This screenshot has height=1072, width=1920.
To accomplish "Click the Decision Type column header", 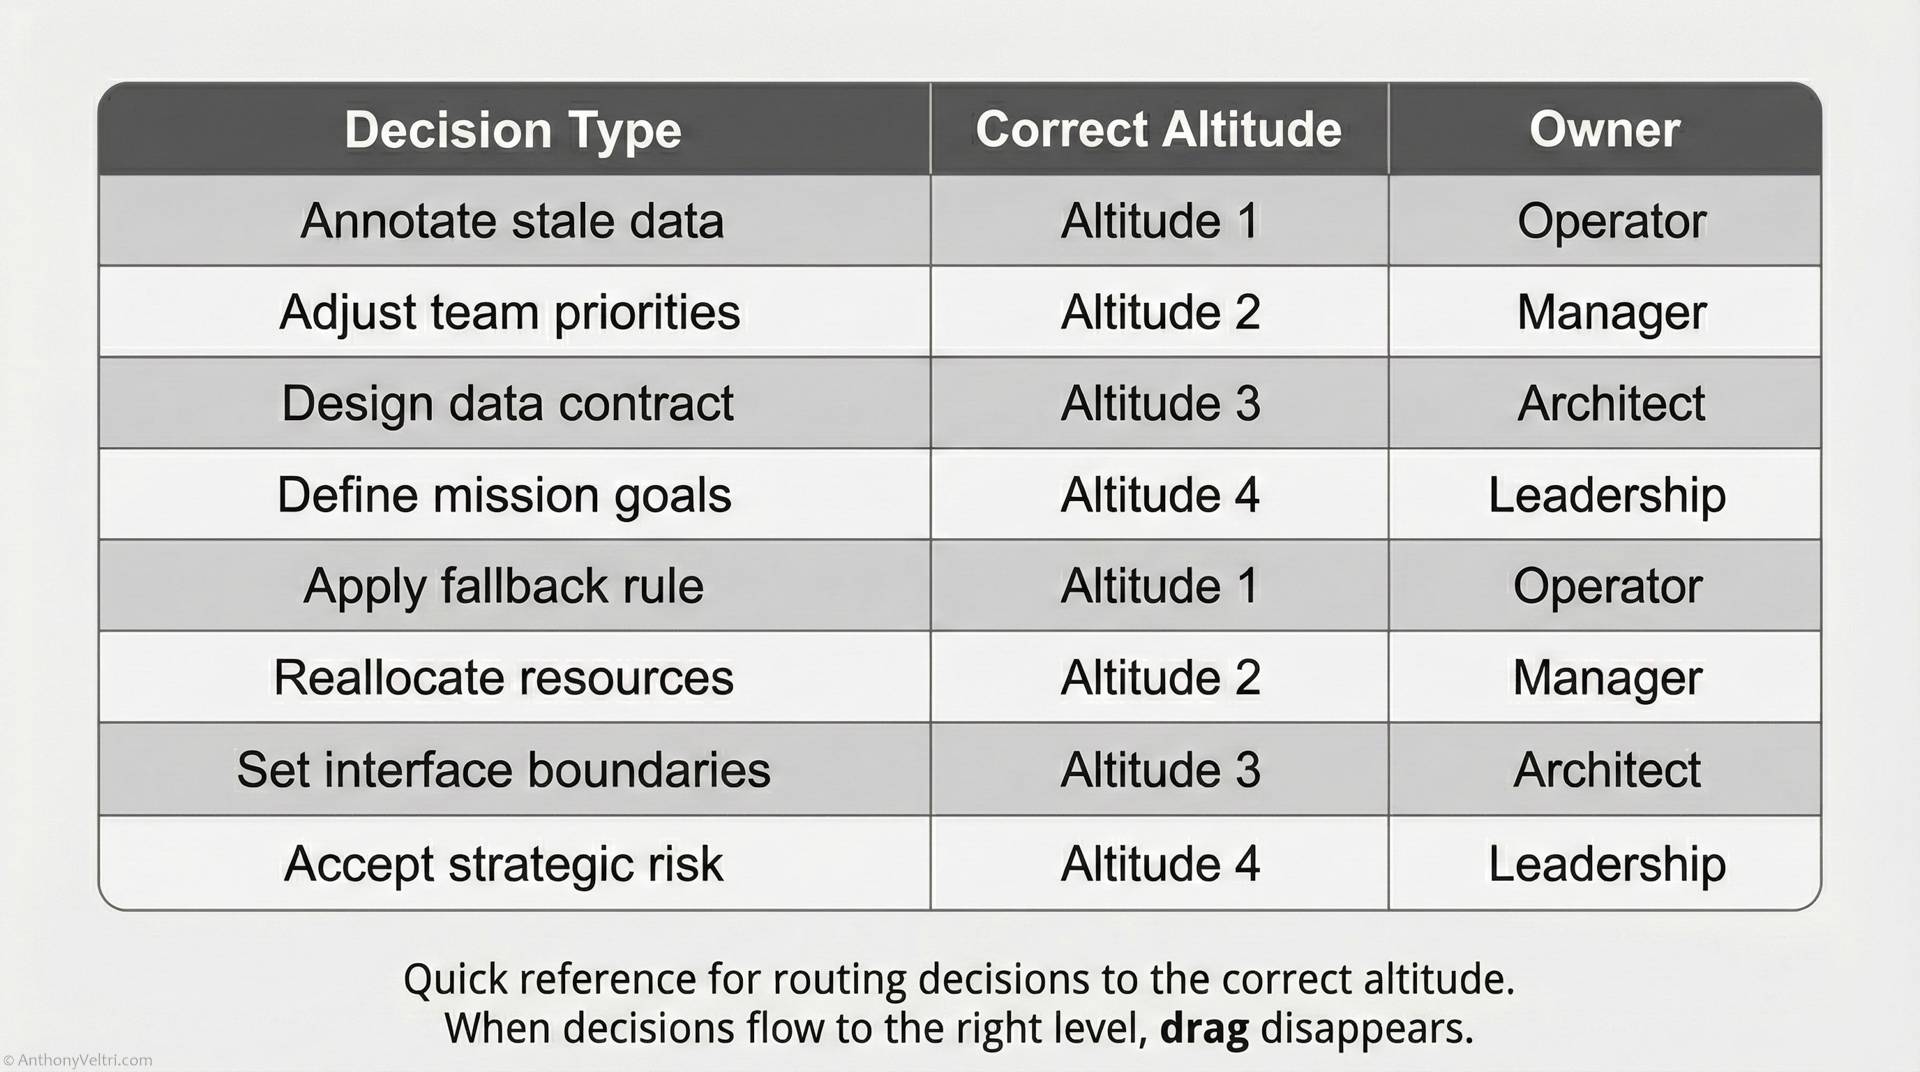I will [513, 130].
